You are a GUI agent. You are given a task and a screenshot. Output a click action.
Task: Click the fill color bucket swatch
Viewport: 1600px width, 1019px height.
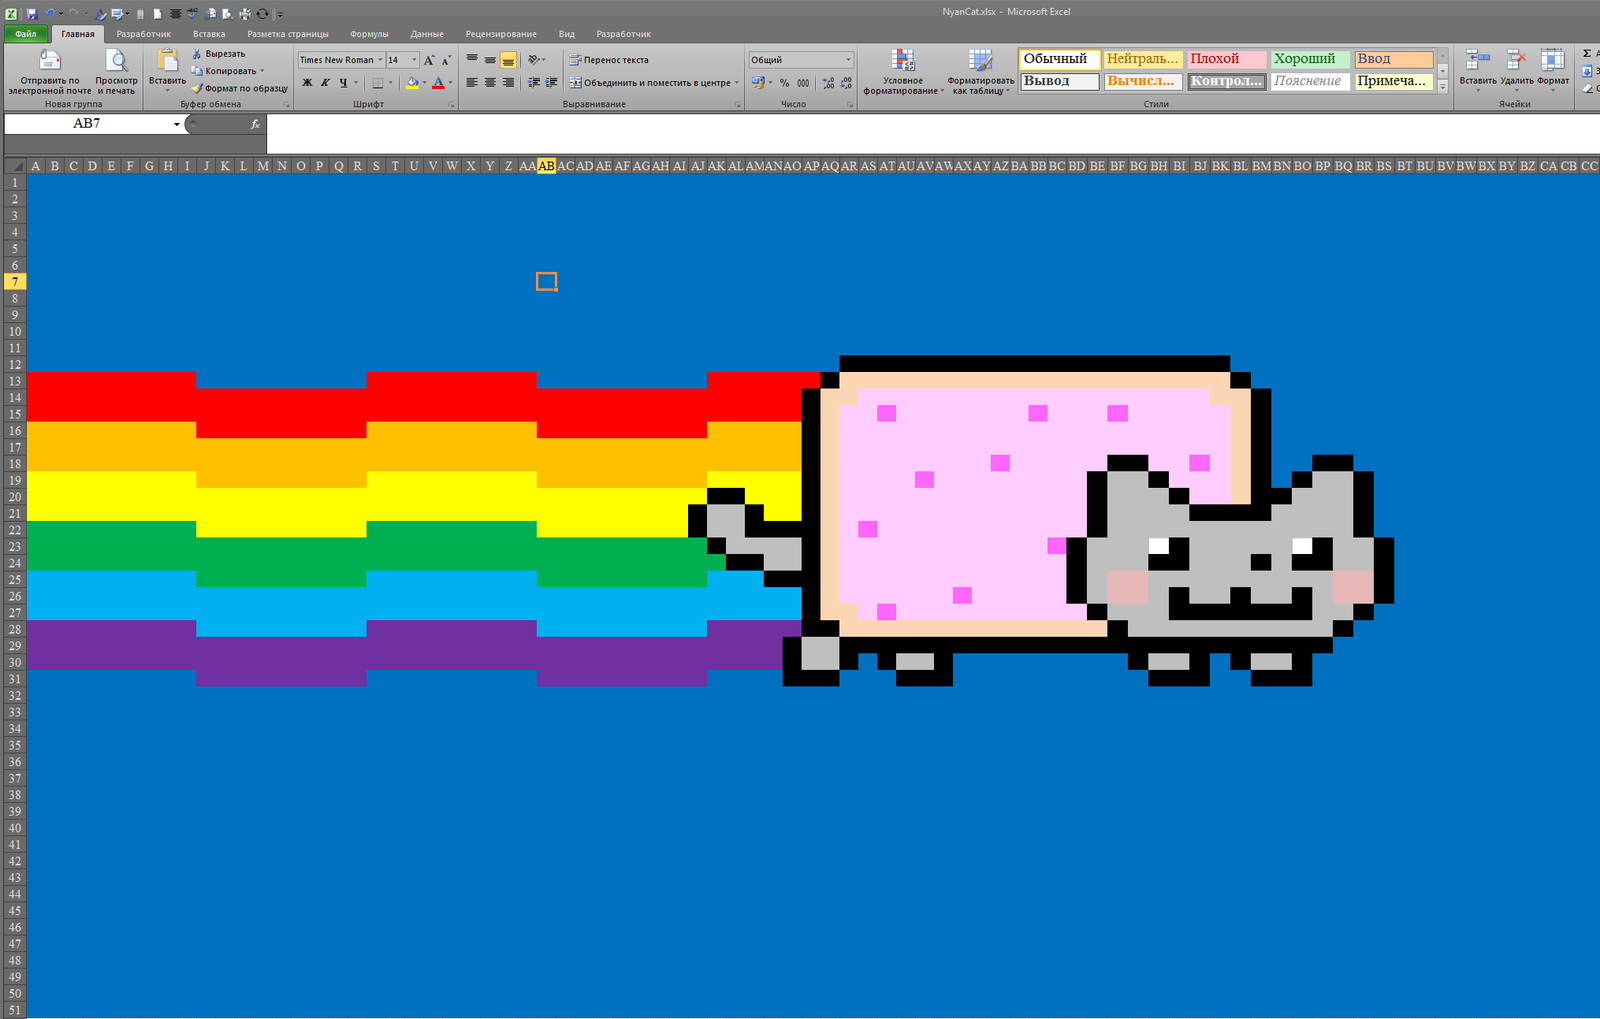412,83
